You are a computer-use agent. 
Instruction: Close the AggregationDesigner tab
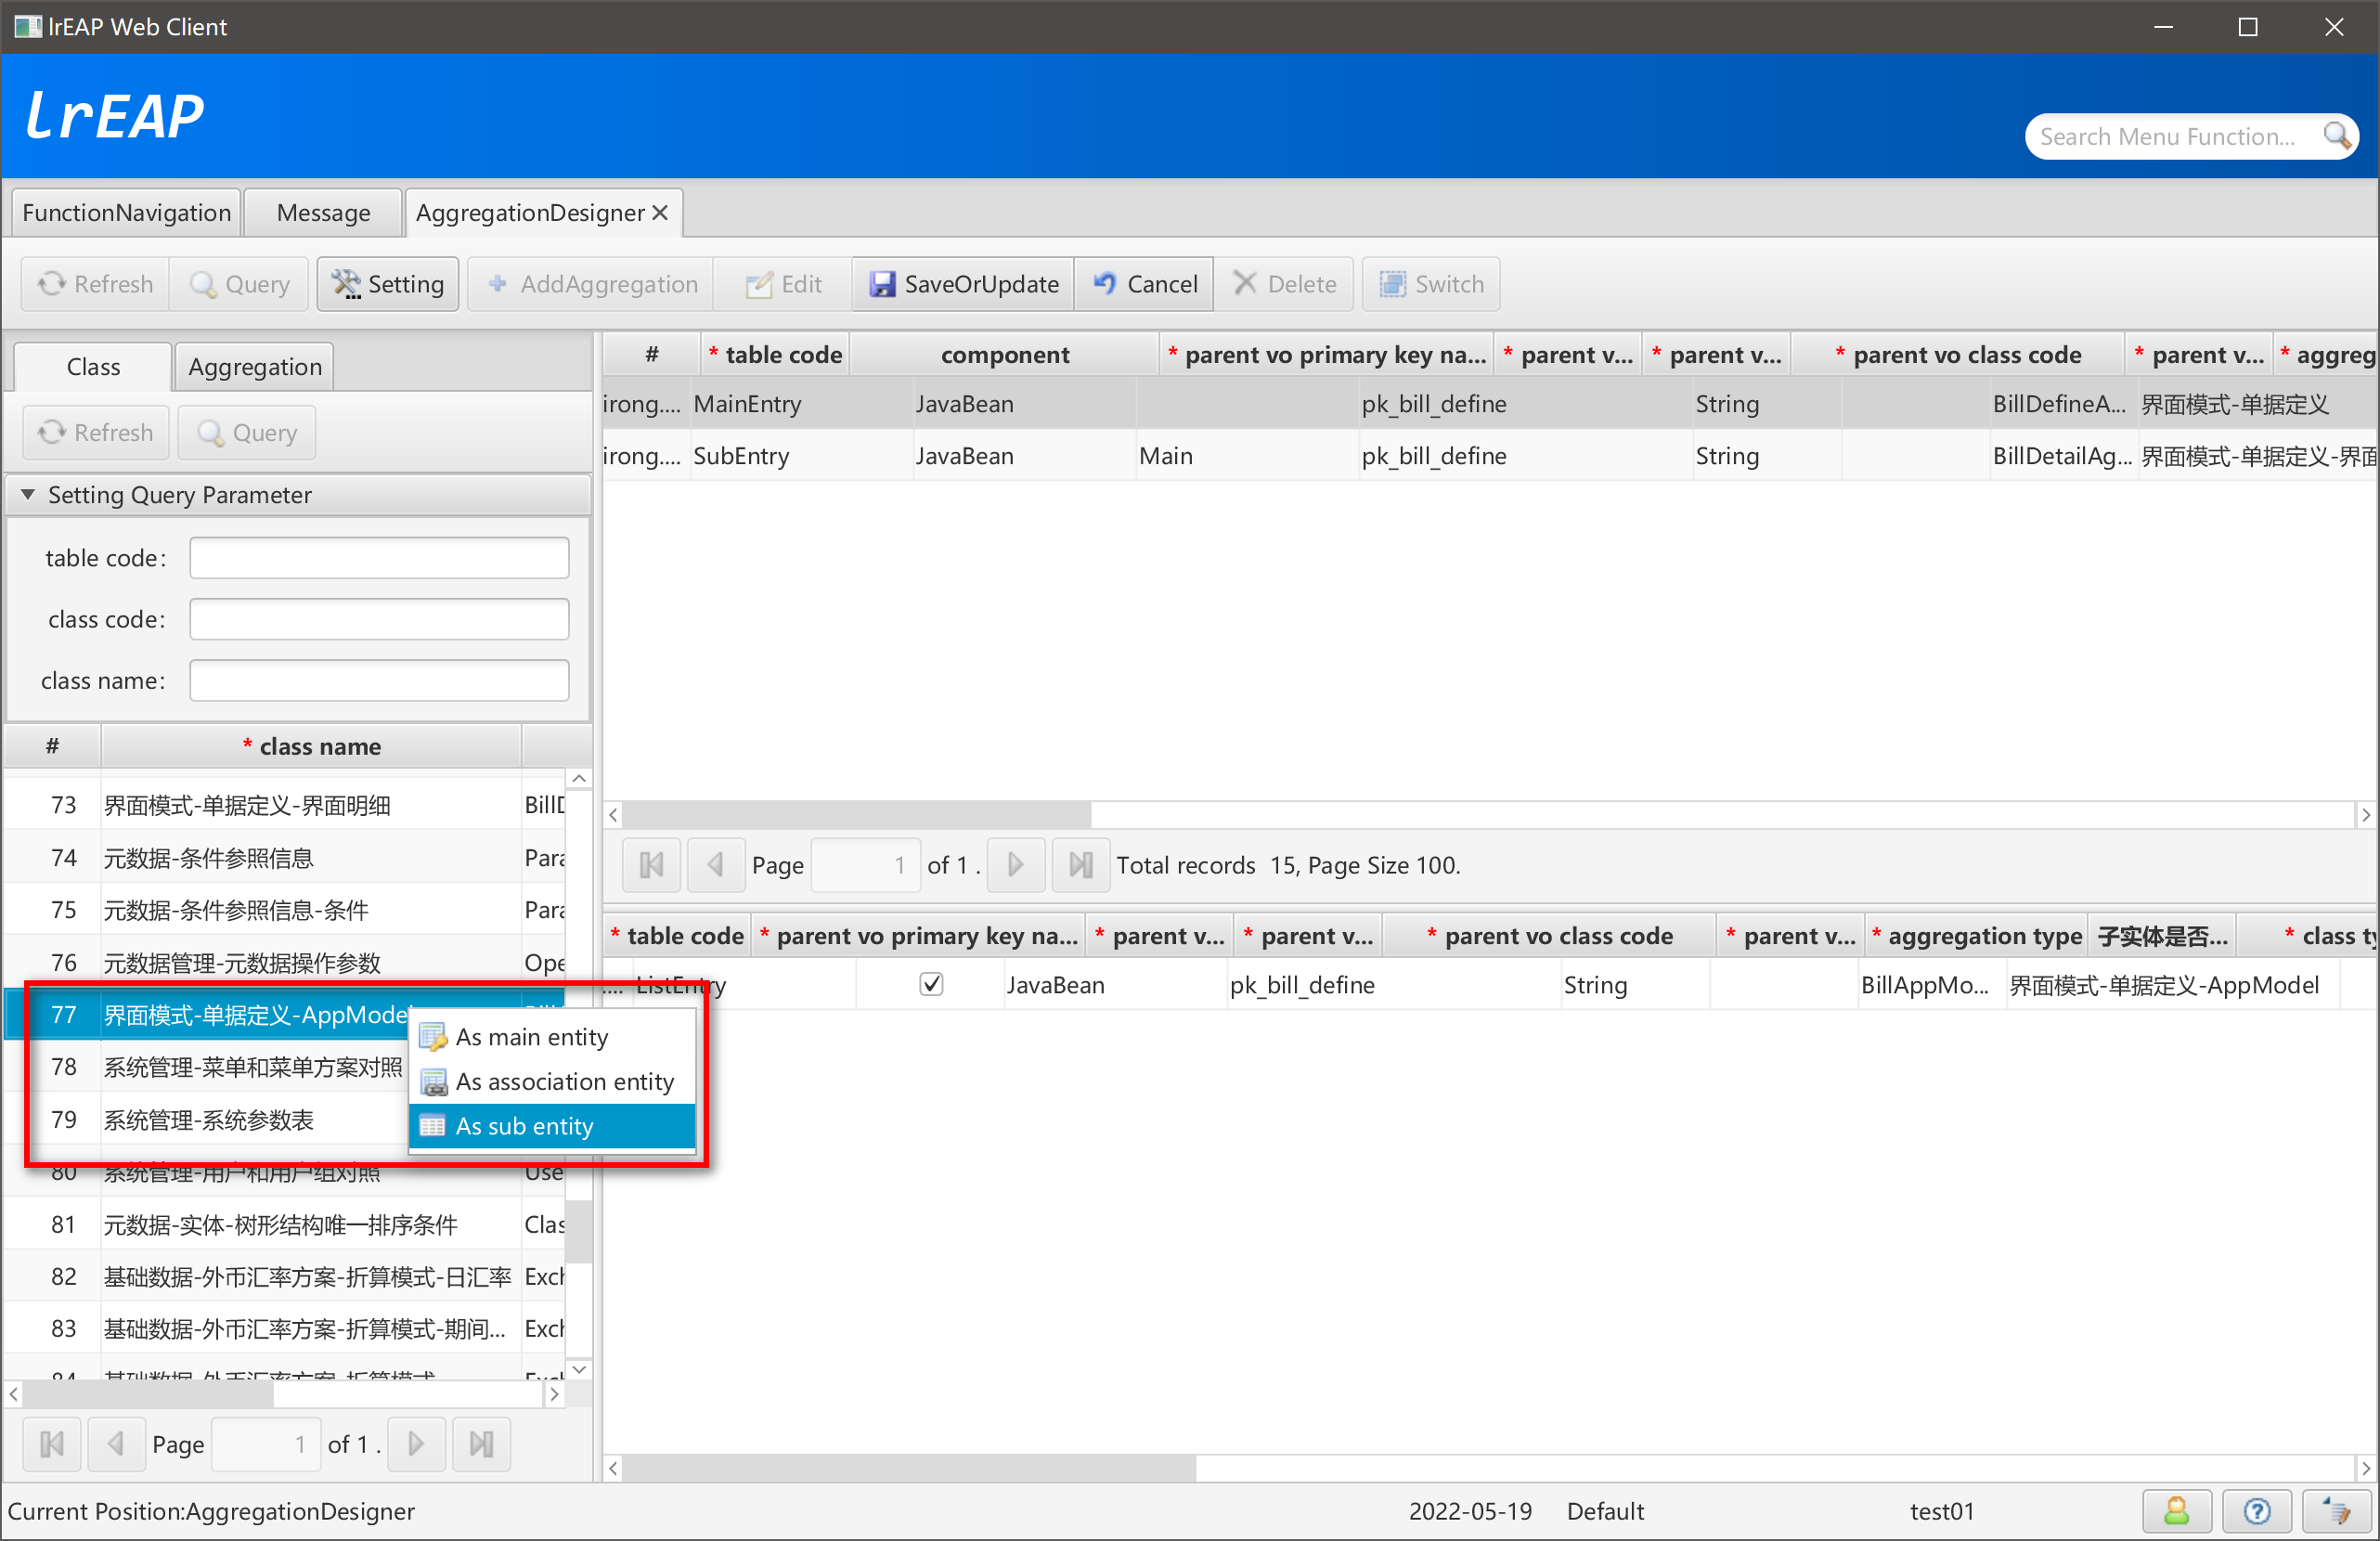(x=660, y=212)
